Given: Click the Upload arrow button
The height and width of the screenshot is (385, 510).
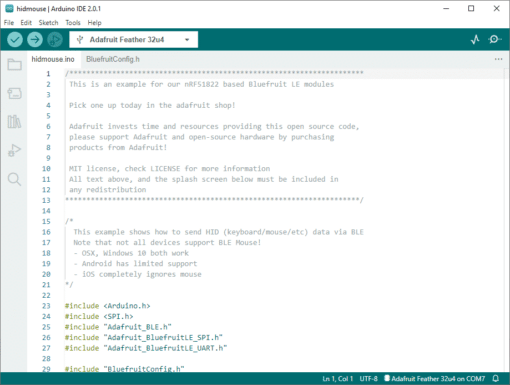Looking at the screenshot, I should [35, 40].
